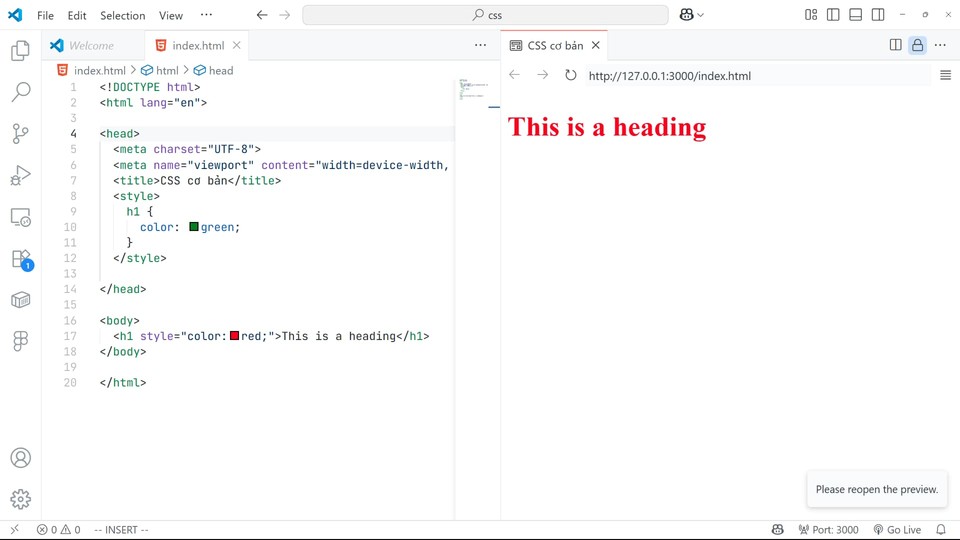
Task: Open Extensions view with update badge
Action: [x=20, y=258]
